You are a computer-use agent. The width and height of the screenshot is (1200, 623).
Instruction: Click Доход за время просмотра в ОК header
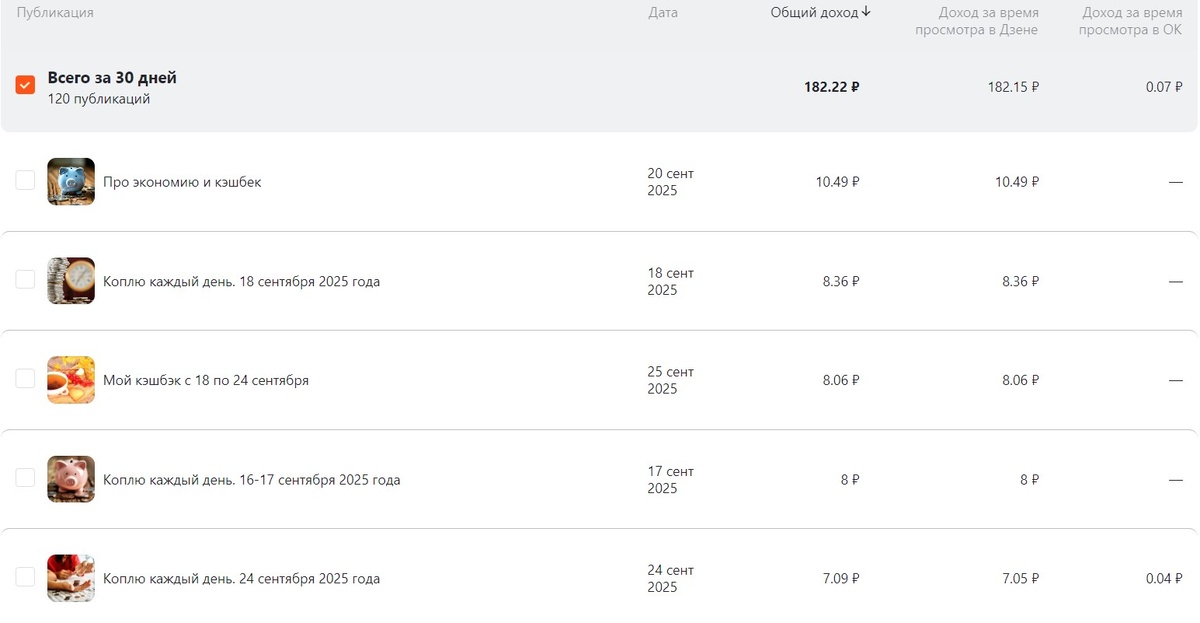coord(1131,21)
